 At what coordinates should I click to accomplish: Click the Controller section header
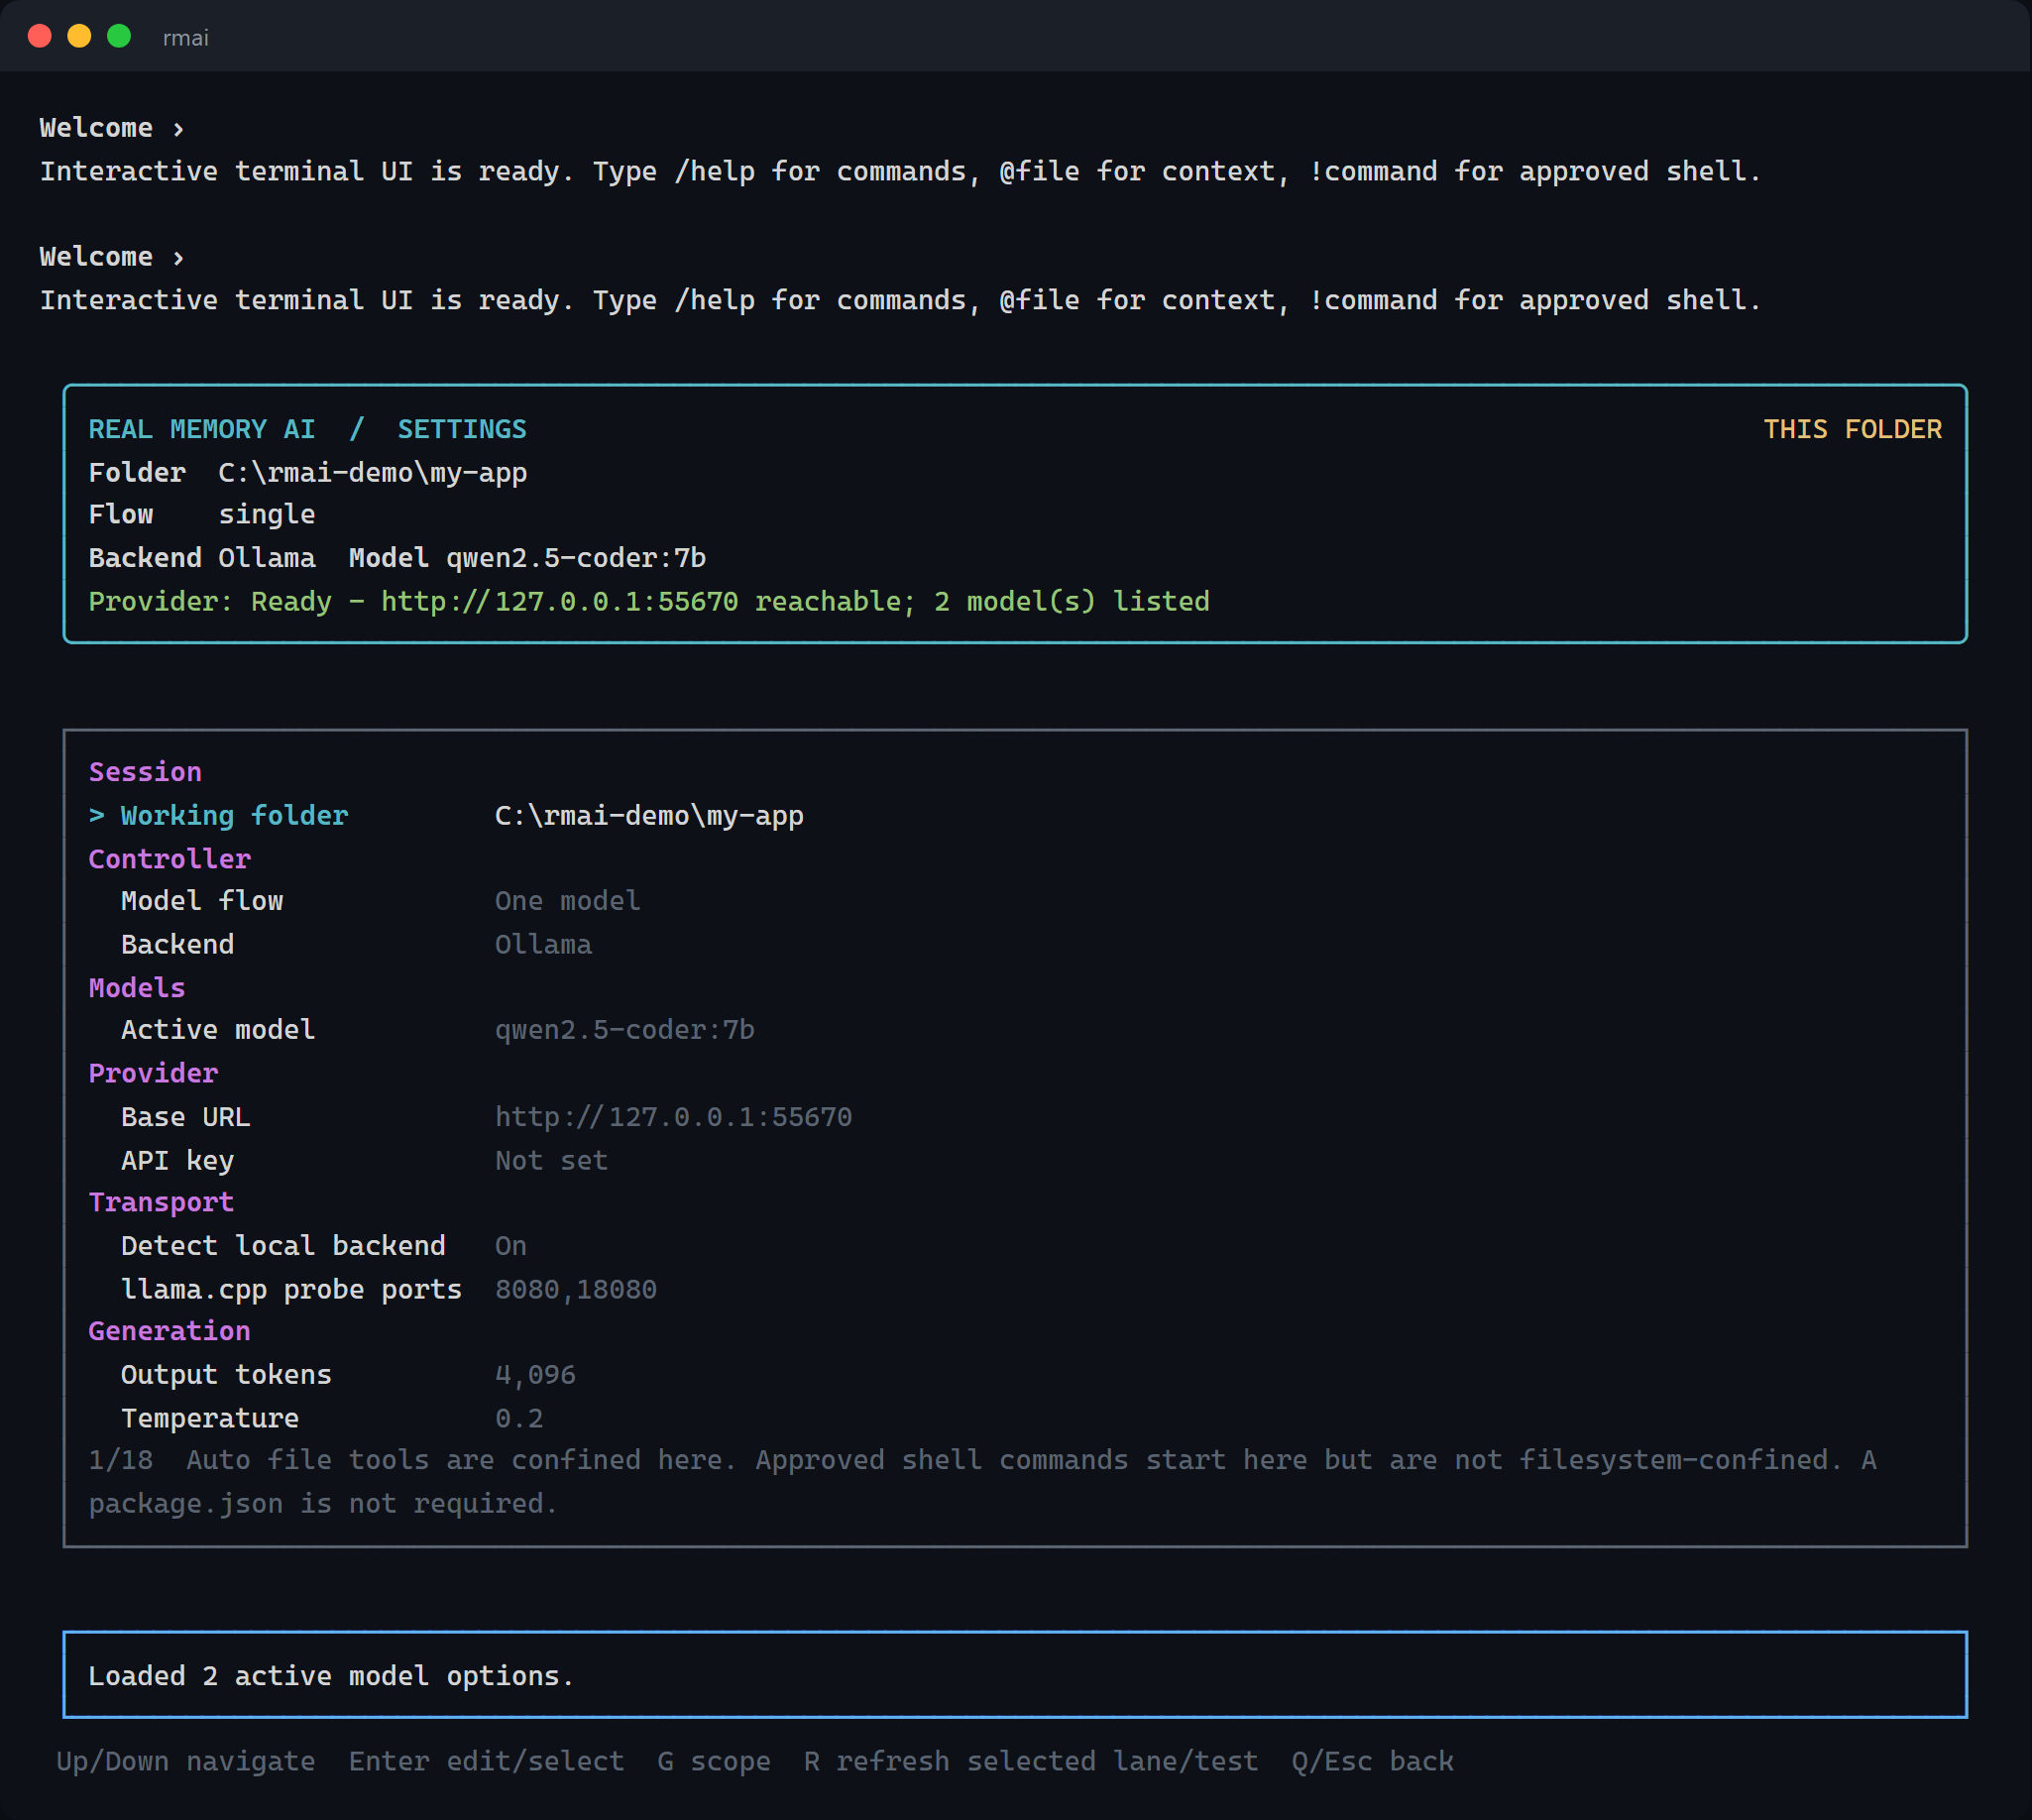coord(169,858)
